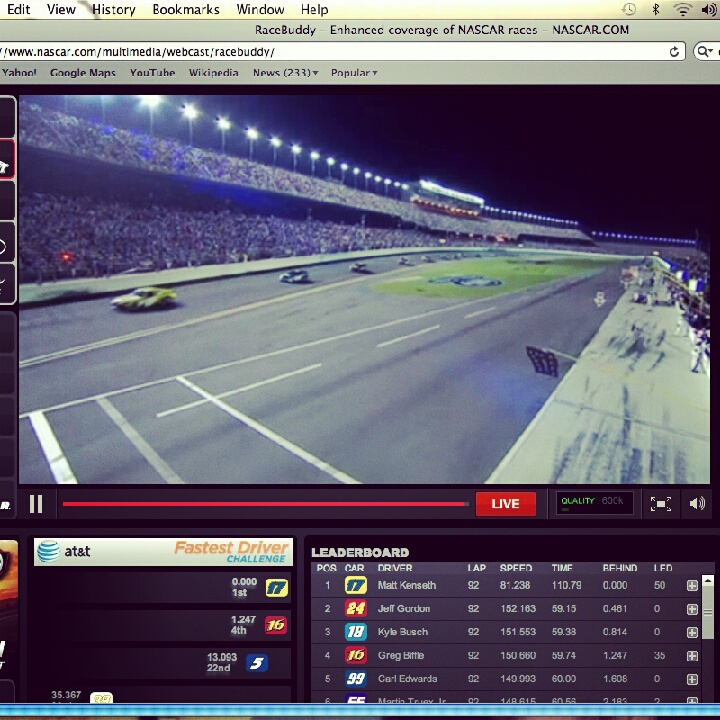Screen dimensions: 720x720
Task: Select car 16 in Fastest Driver Challenge
Action: pyautogui.click(x=276, y=625)
